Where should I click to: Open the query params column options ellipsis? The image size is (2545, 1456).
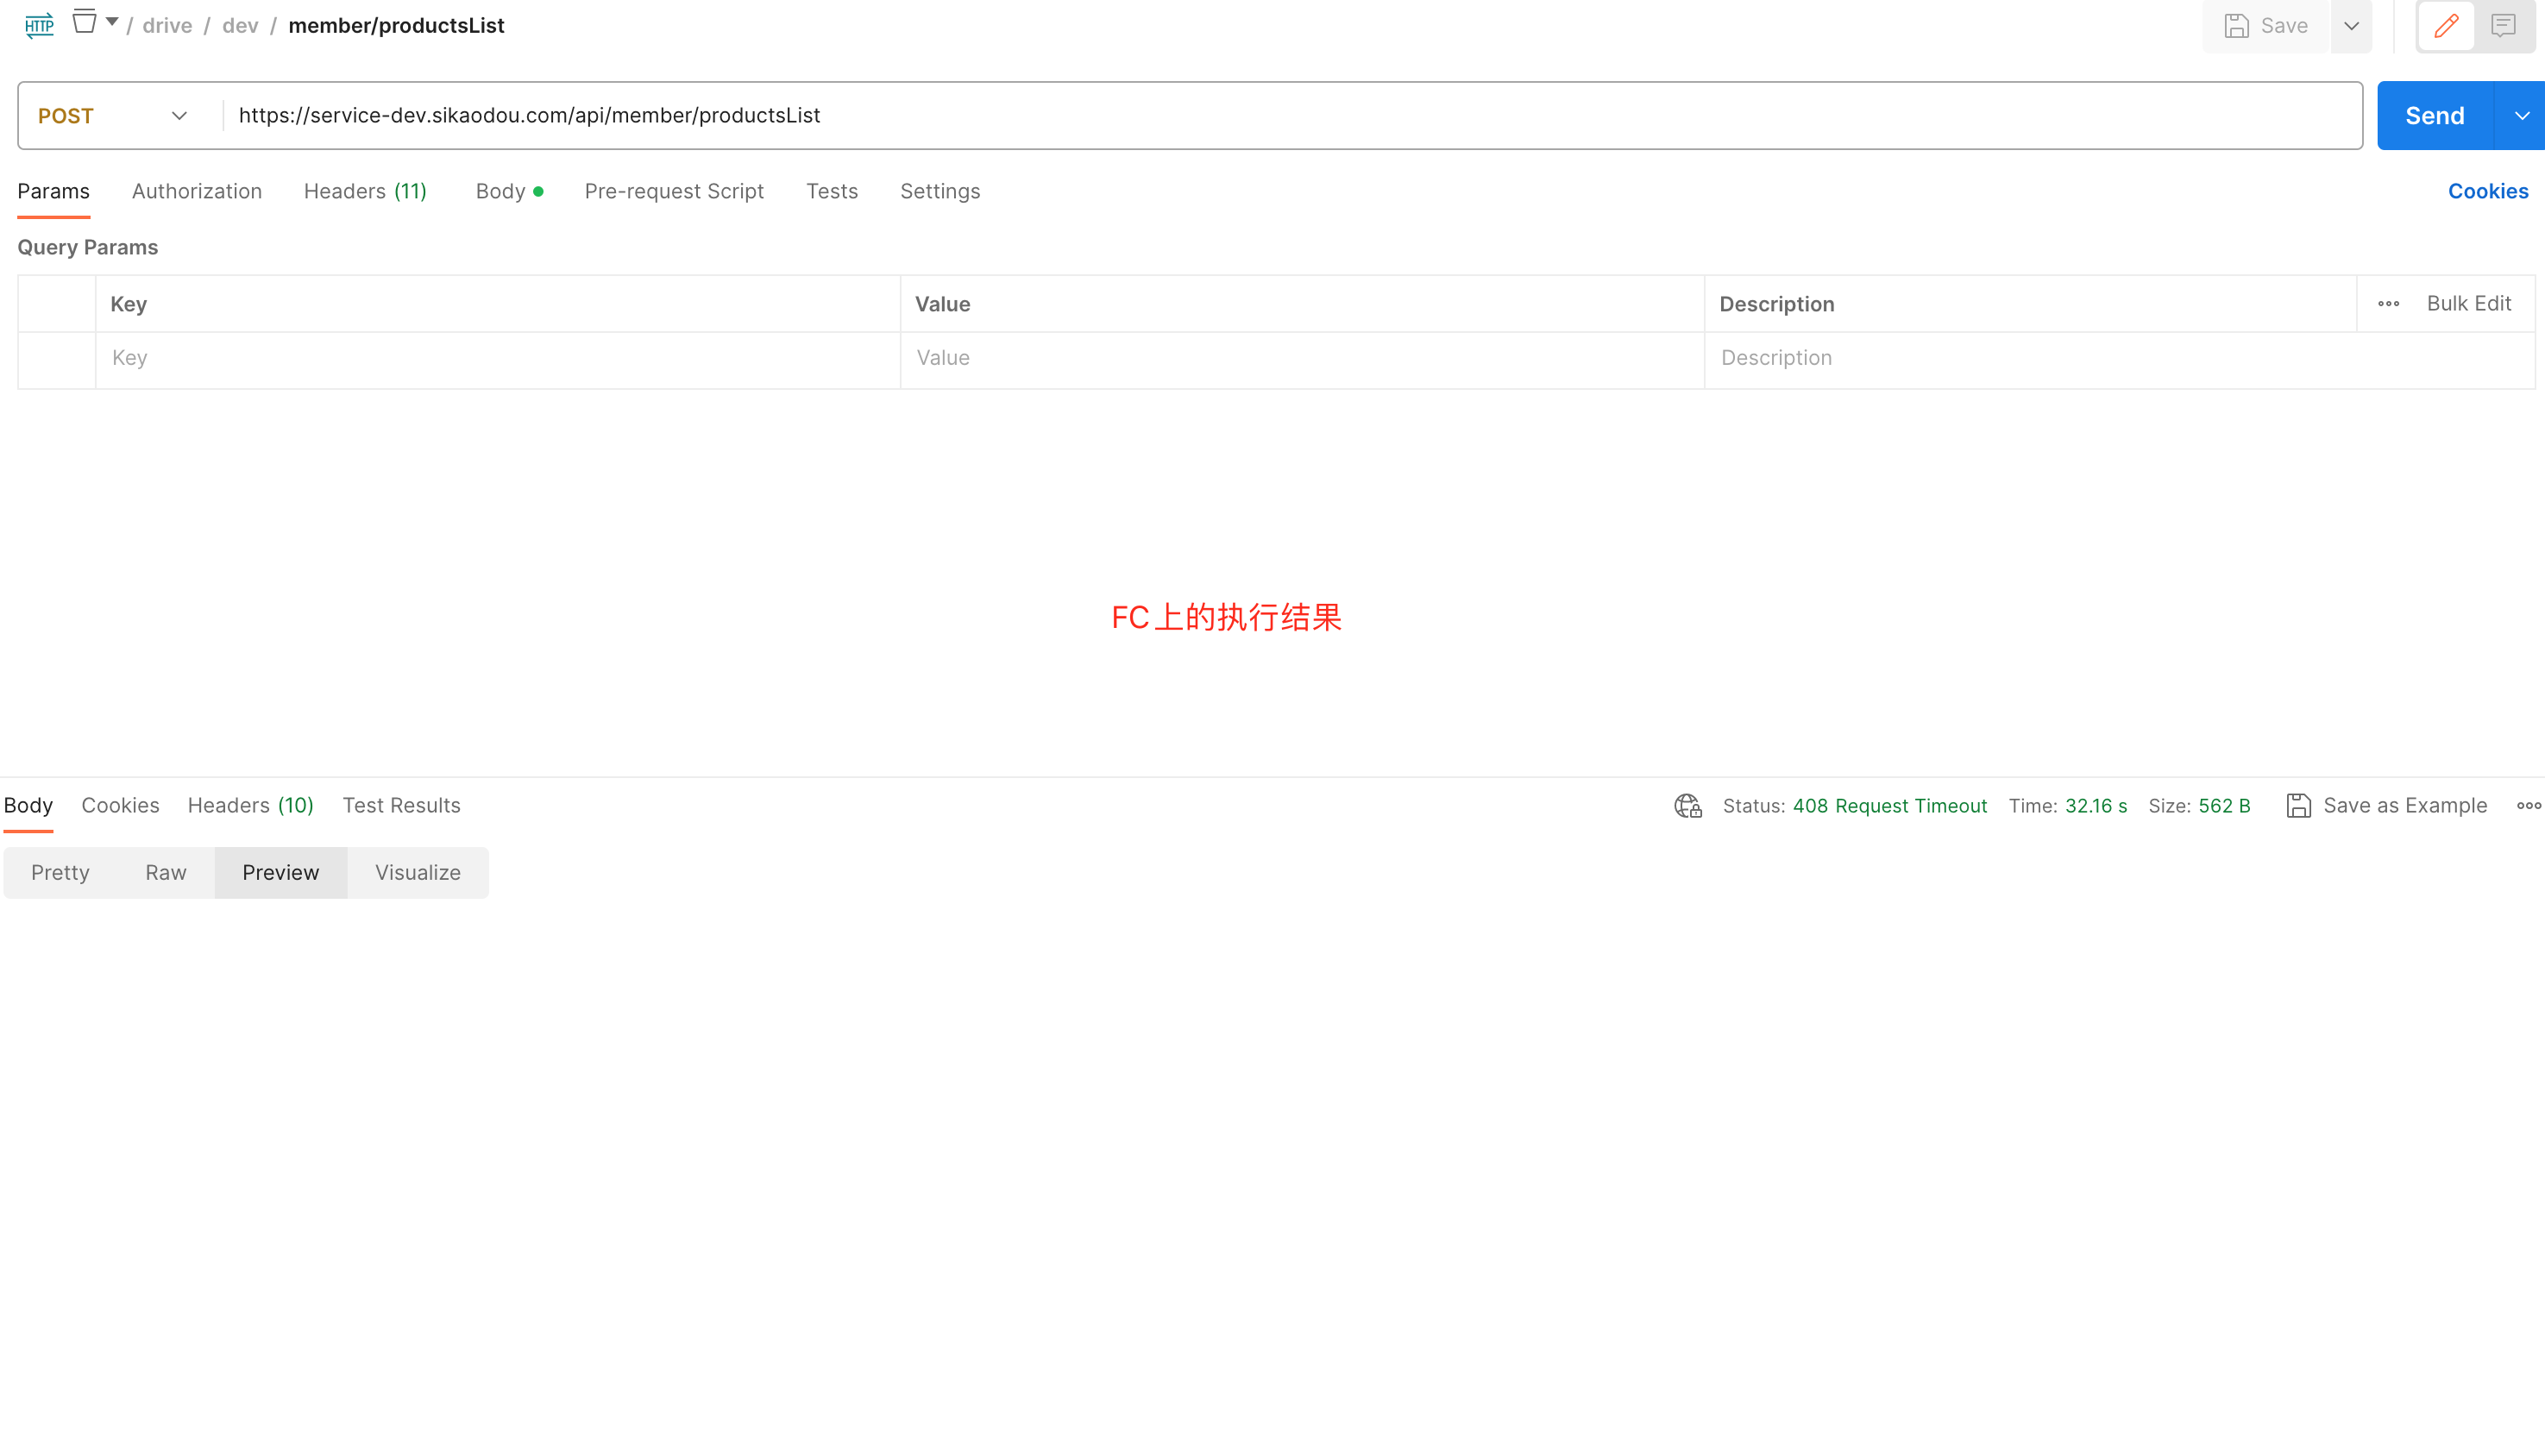pos(2388,304)
